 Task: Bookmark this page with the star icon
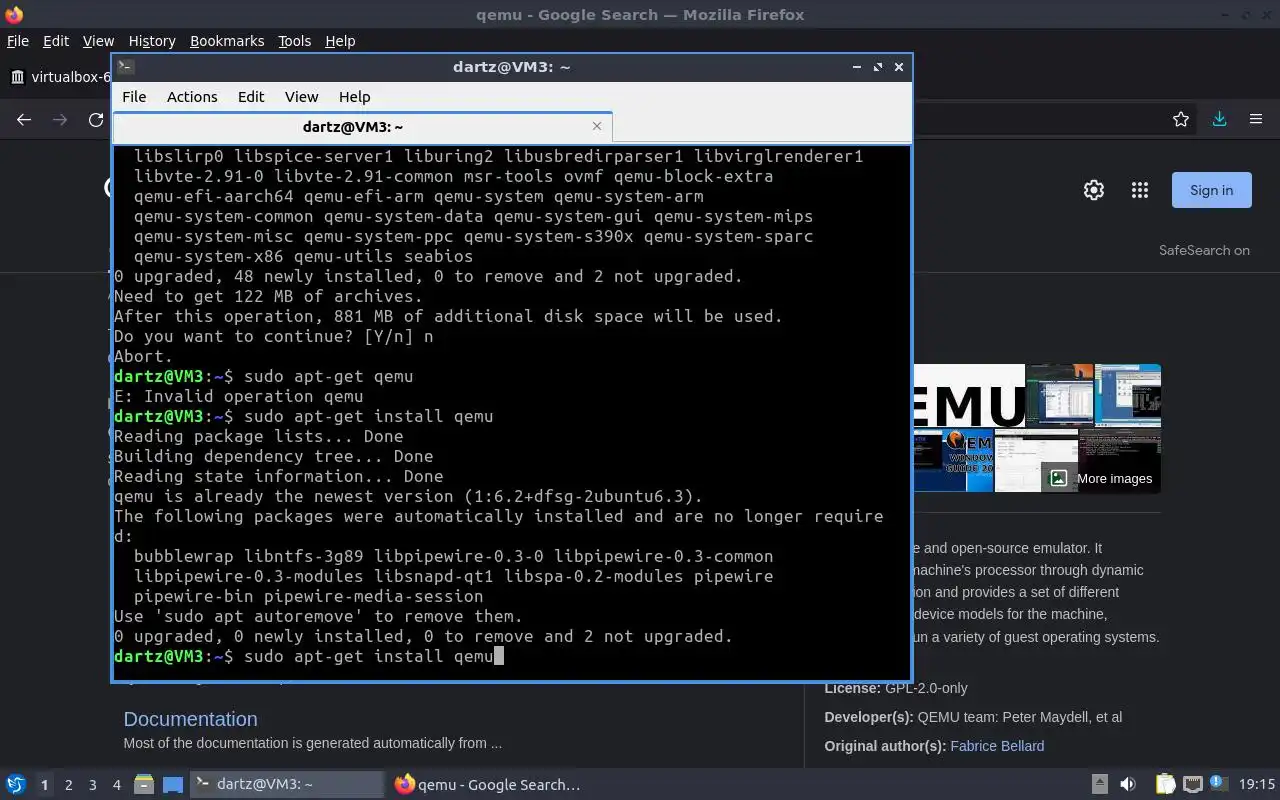click(1181, 120)
